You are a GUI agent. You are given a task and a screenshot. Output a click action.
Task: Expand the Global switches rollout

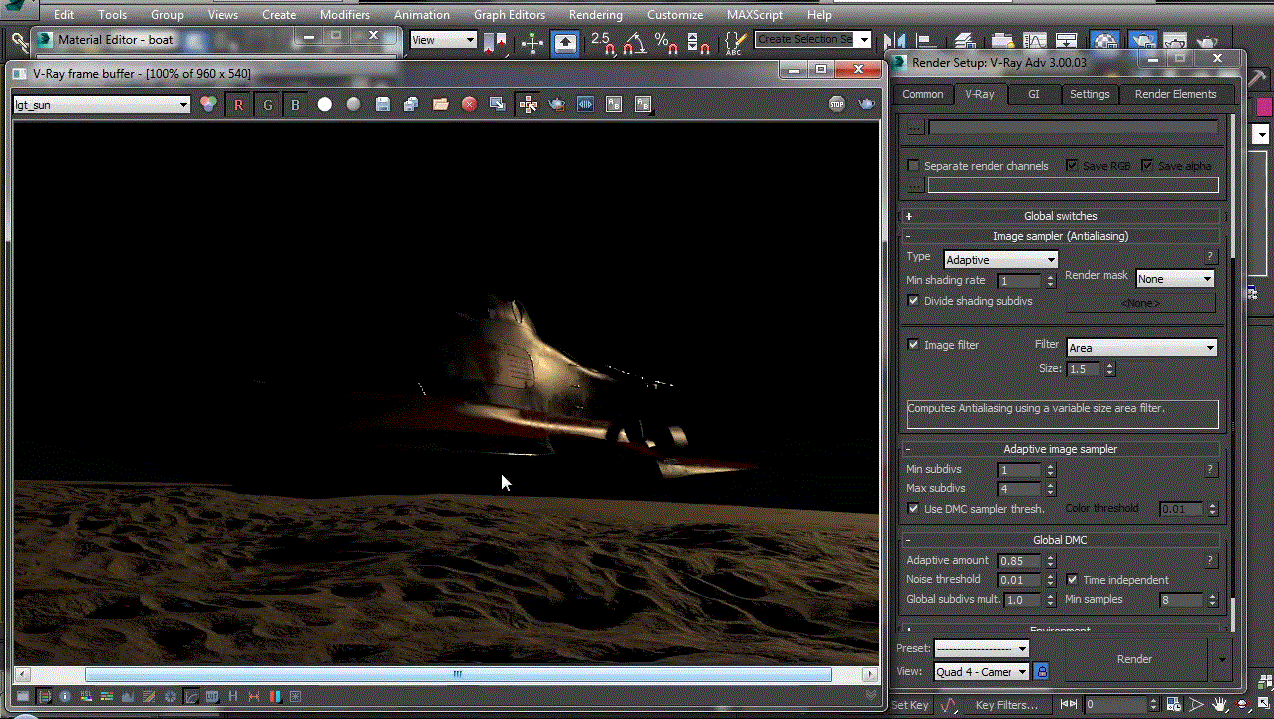point(1061,216)
